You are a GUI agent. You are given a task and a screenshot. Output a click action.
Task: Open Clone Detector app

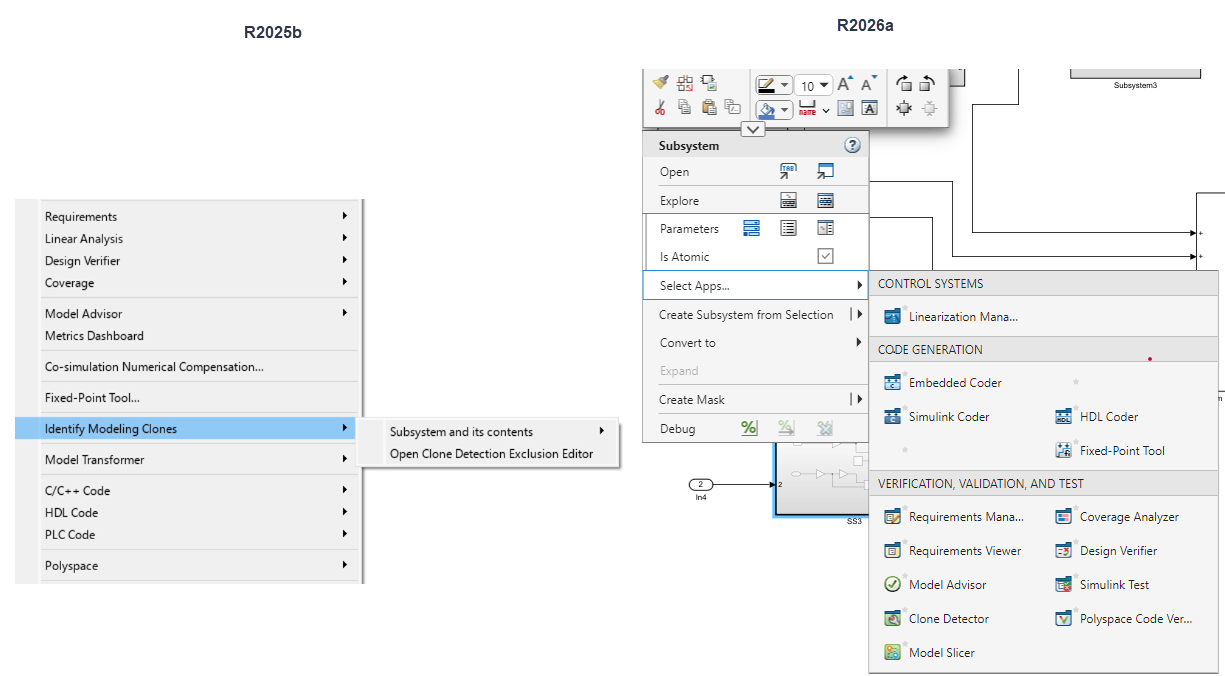937,619
